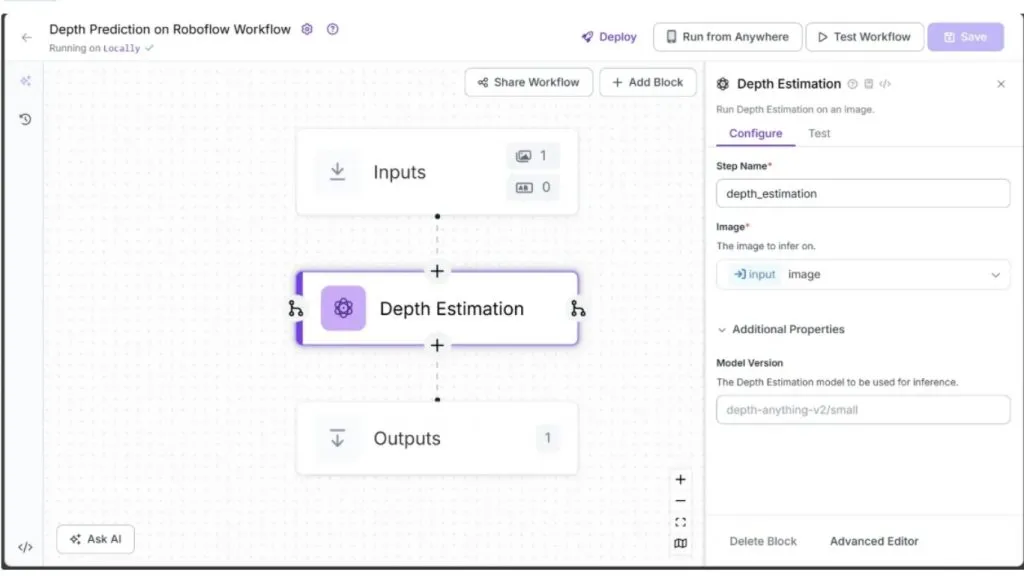Open docs icon beside Depth Estimation title
This screenshot has width=1024, height=576.
click(x=869, y=84)
